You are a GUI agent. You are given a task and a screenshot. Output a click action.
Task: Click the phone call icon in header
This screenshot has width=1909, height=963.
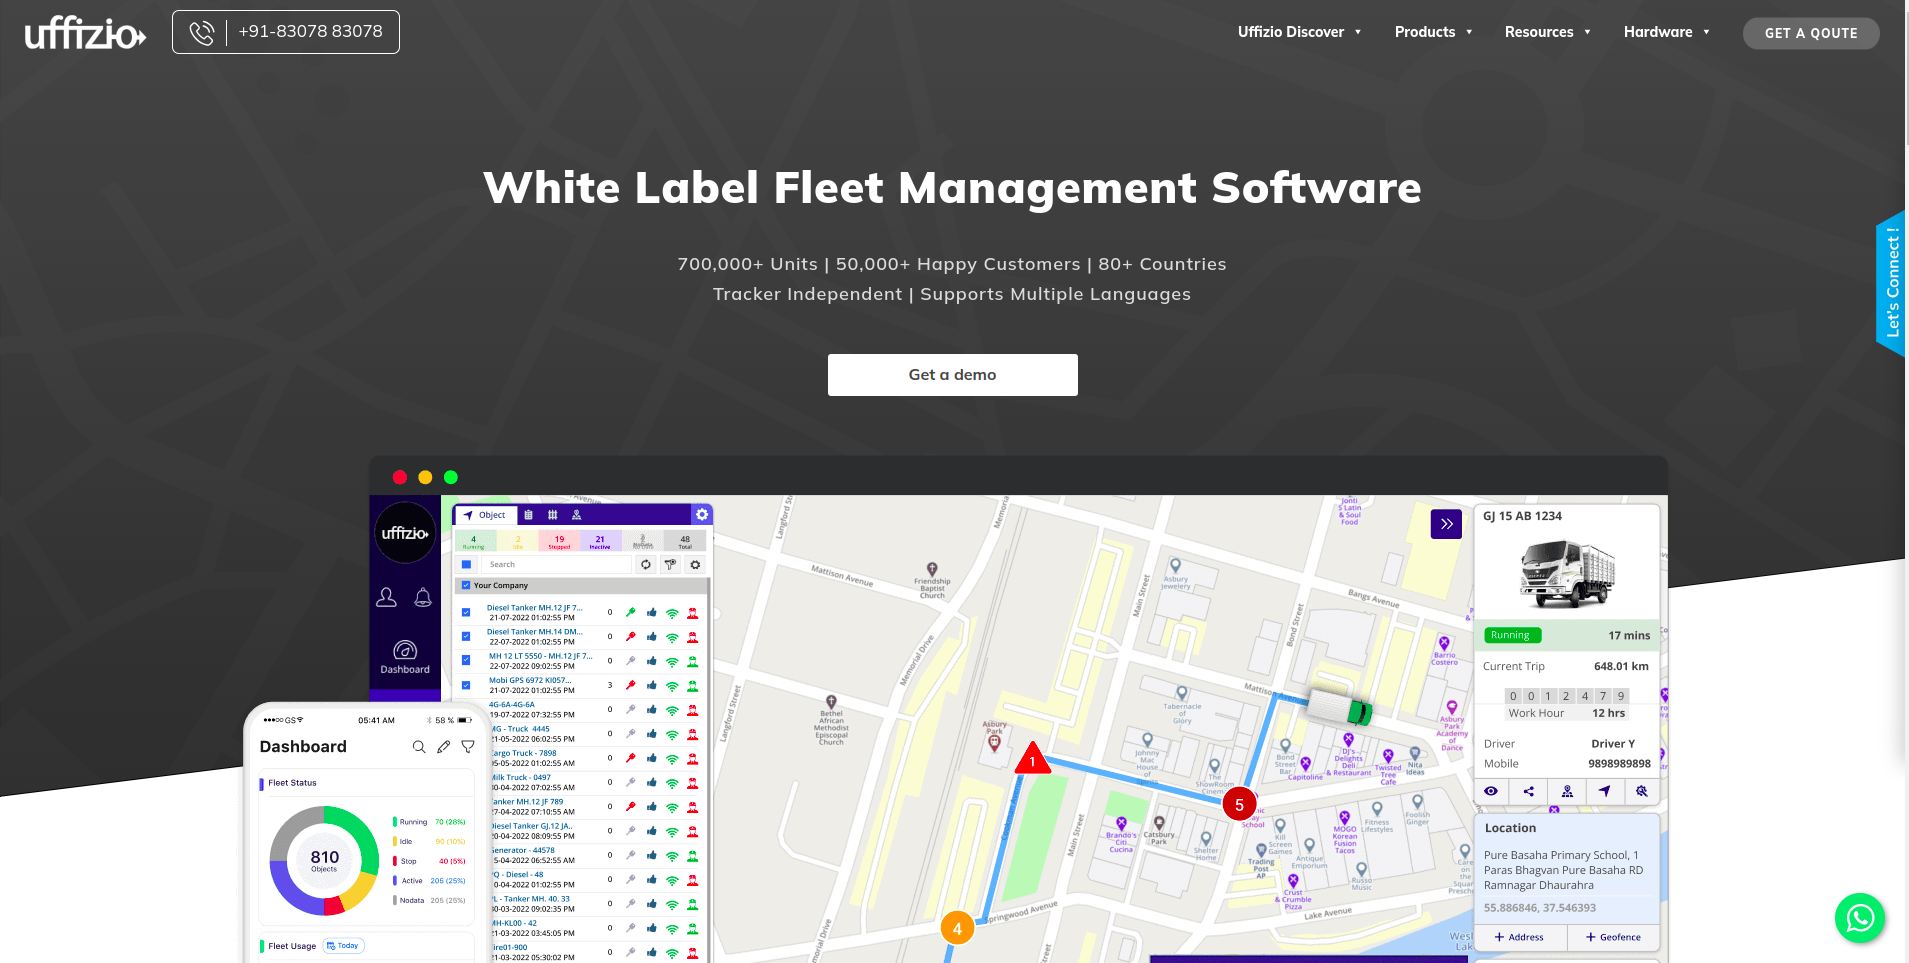(x=202, y=32)
